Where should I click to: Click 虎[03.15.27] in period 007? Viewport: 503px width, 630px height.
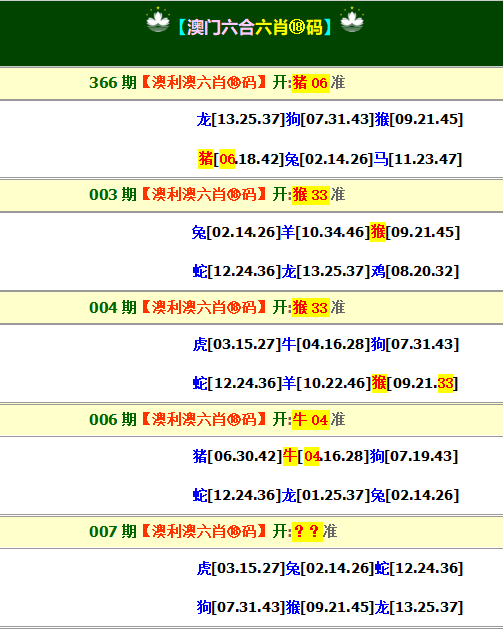pos(241,568)
